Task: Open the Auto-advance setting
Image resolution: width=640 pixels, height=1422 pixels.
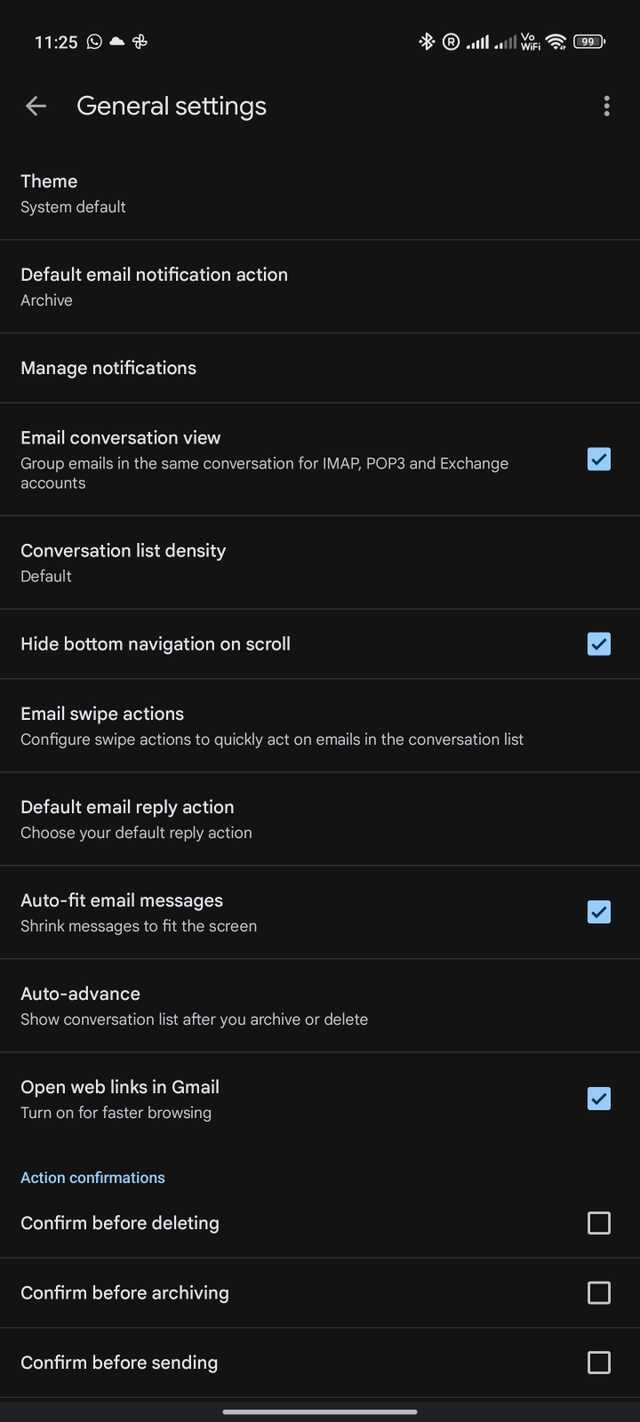Action: point(320,1005)
